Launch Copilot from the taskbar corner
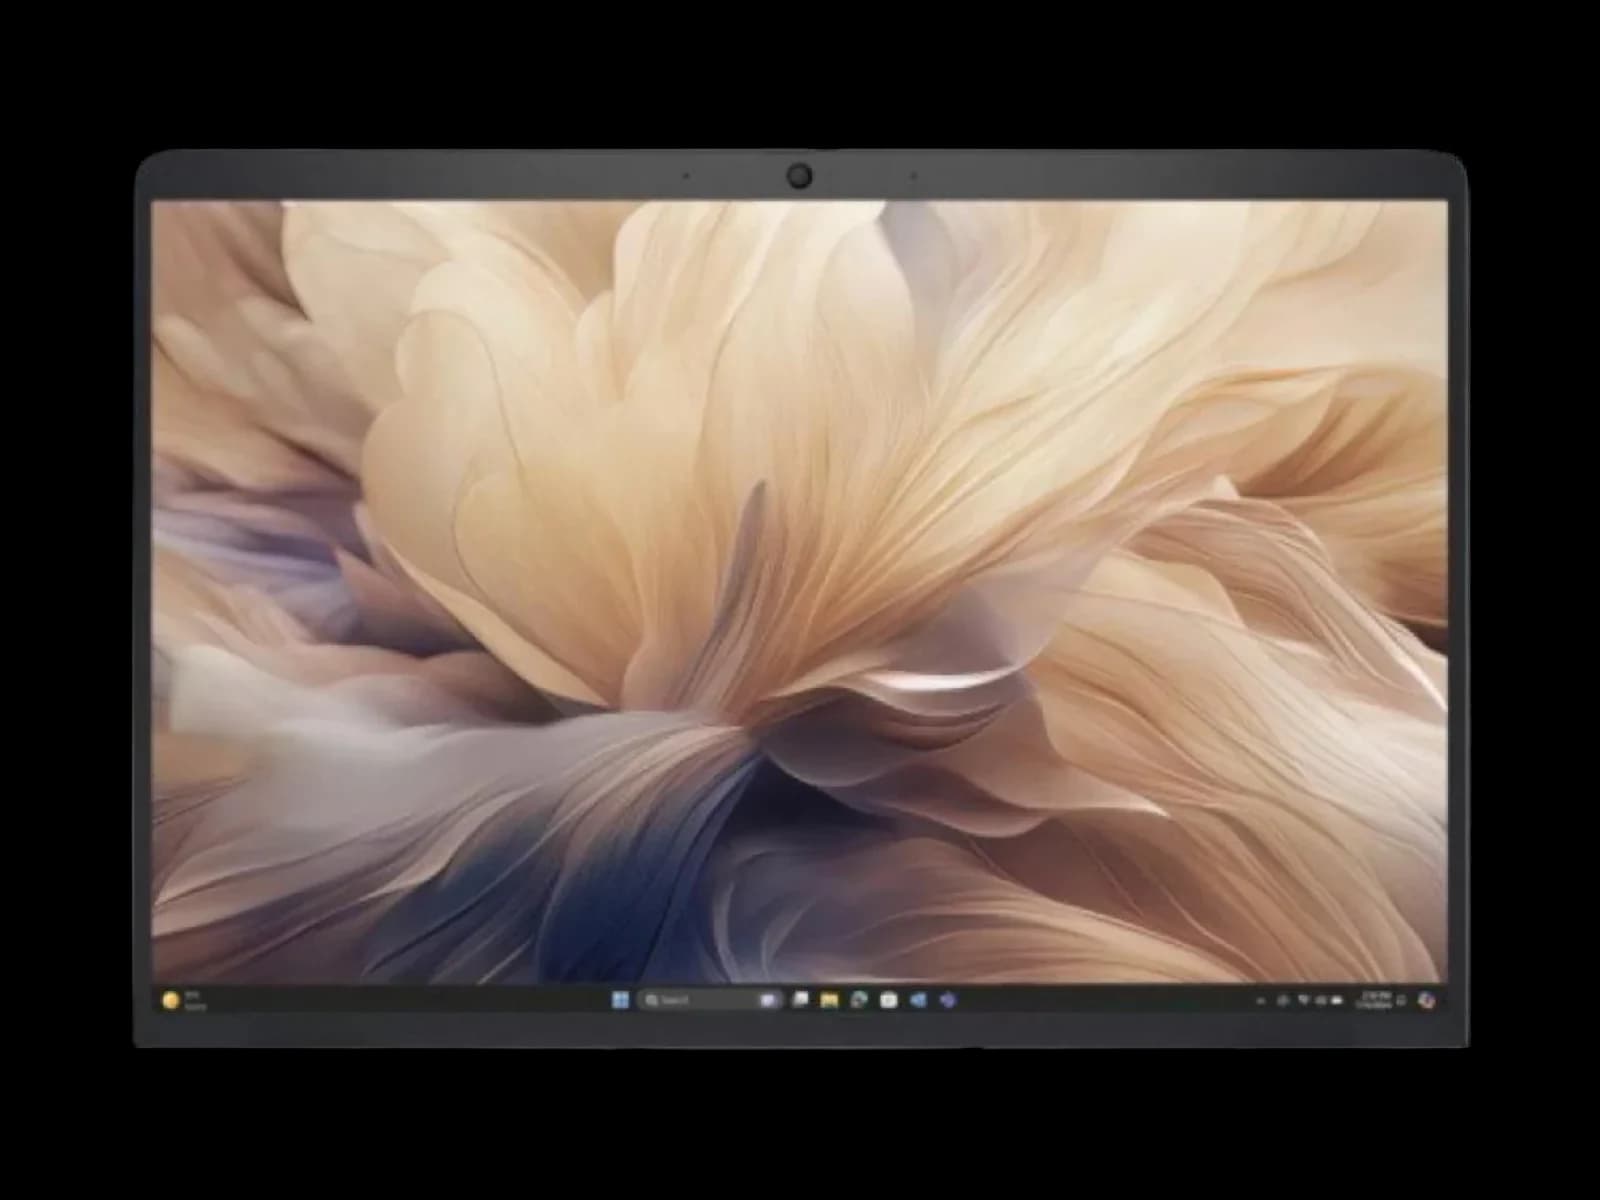This screenshot has height=1200, width=1600. (1427, 1001)
